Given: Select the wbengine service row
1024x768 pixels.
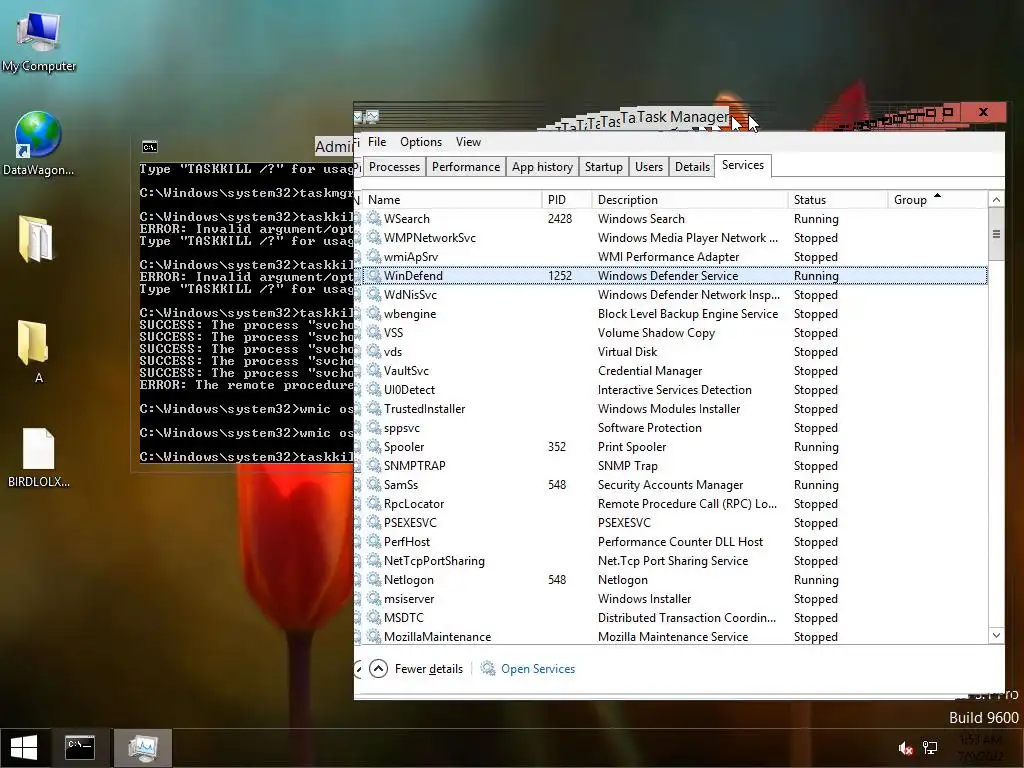Looking at the screenshot, I should click(x=675, y=313).
